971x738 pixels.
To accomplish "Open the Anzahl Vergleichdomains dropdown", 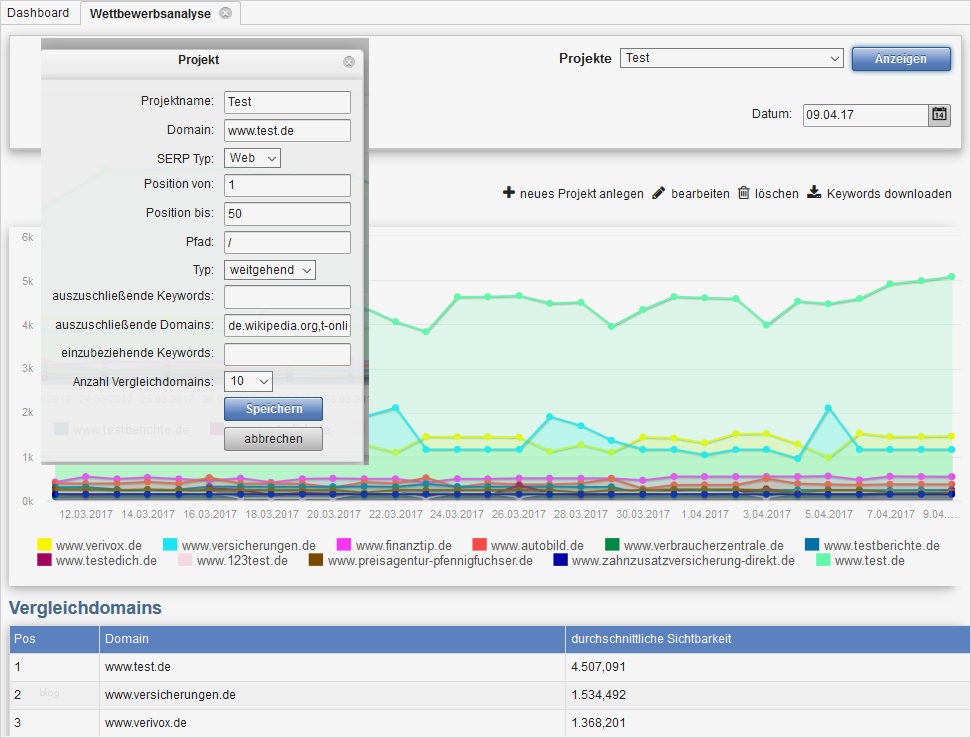I will tap(248, 381).
